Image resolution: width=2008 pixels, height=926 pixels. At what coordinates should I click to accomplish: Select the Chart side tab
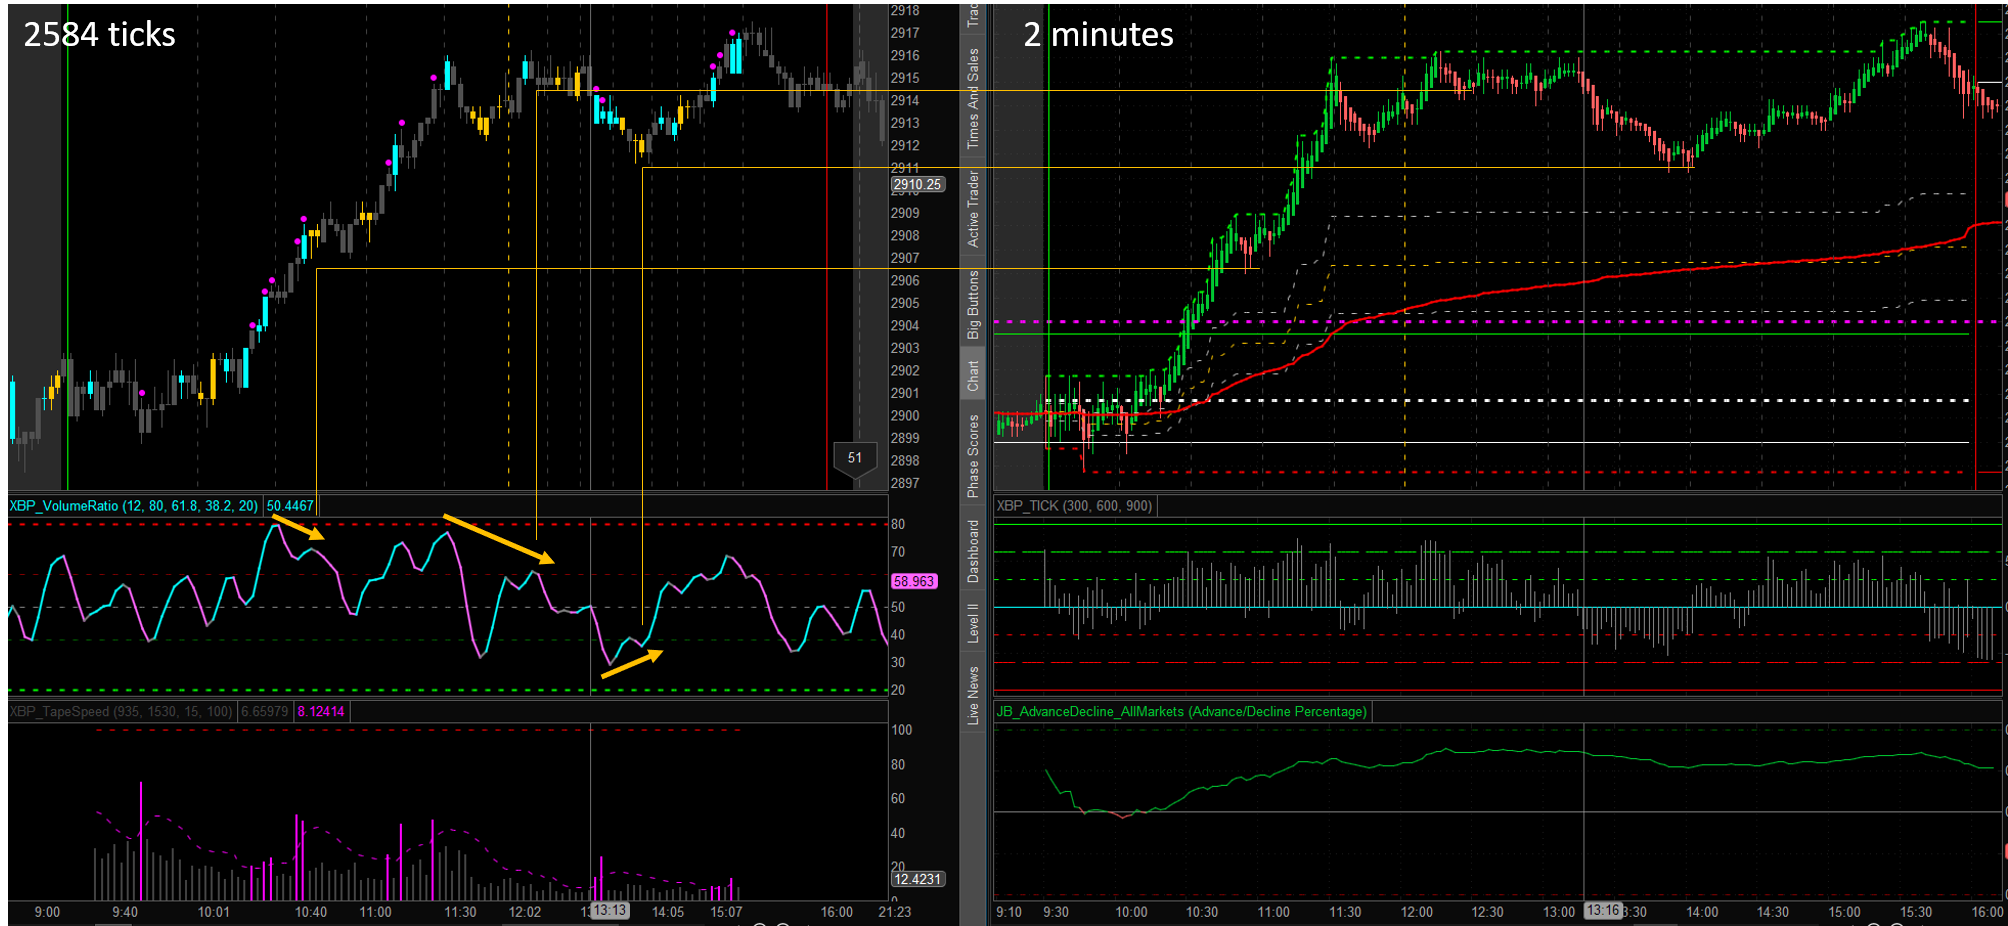[972, 375]
